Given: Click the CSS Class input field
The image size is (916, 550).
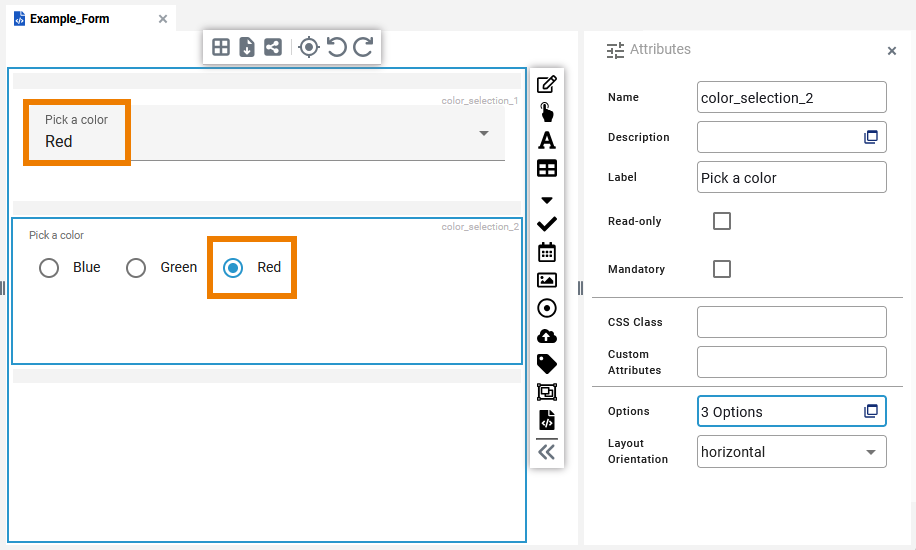Looking at the screenshot, I should click(x=791, y=322).
